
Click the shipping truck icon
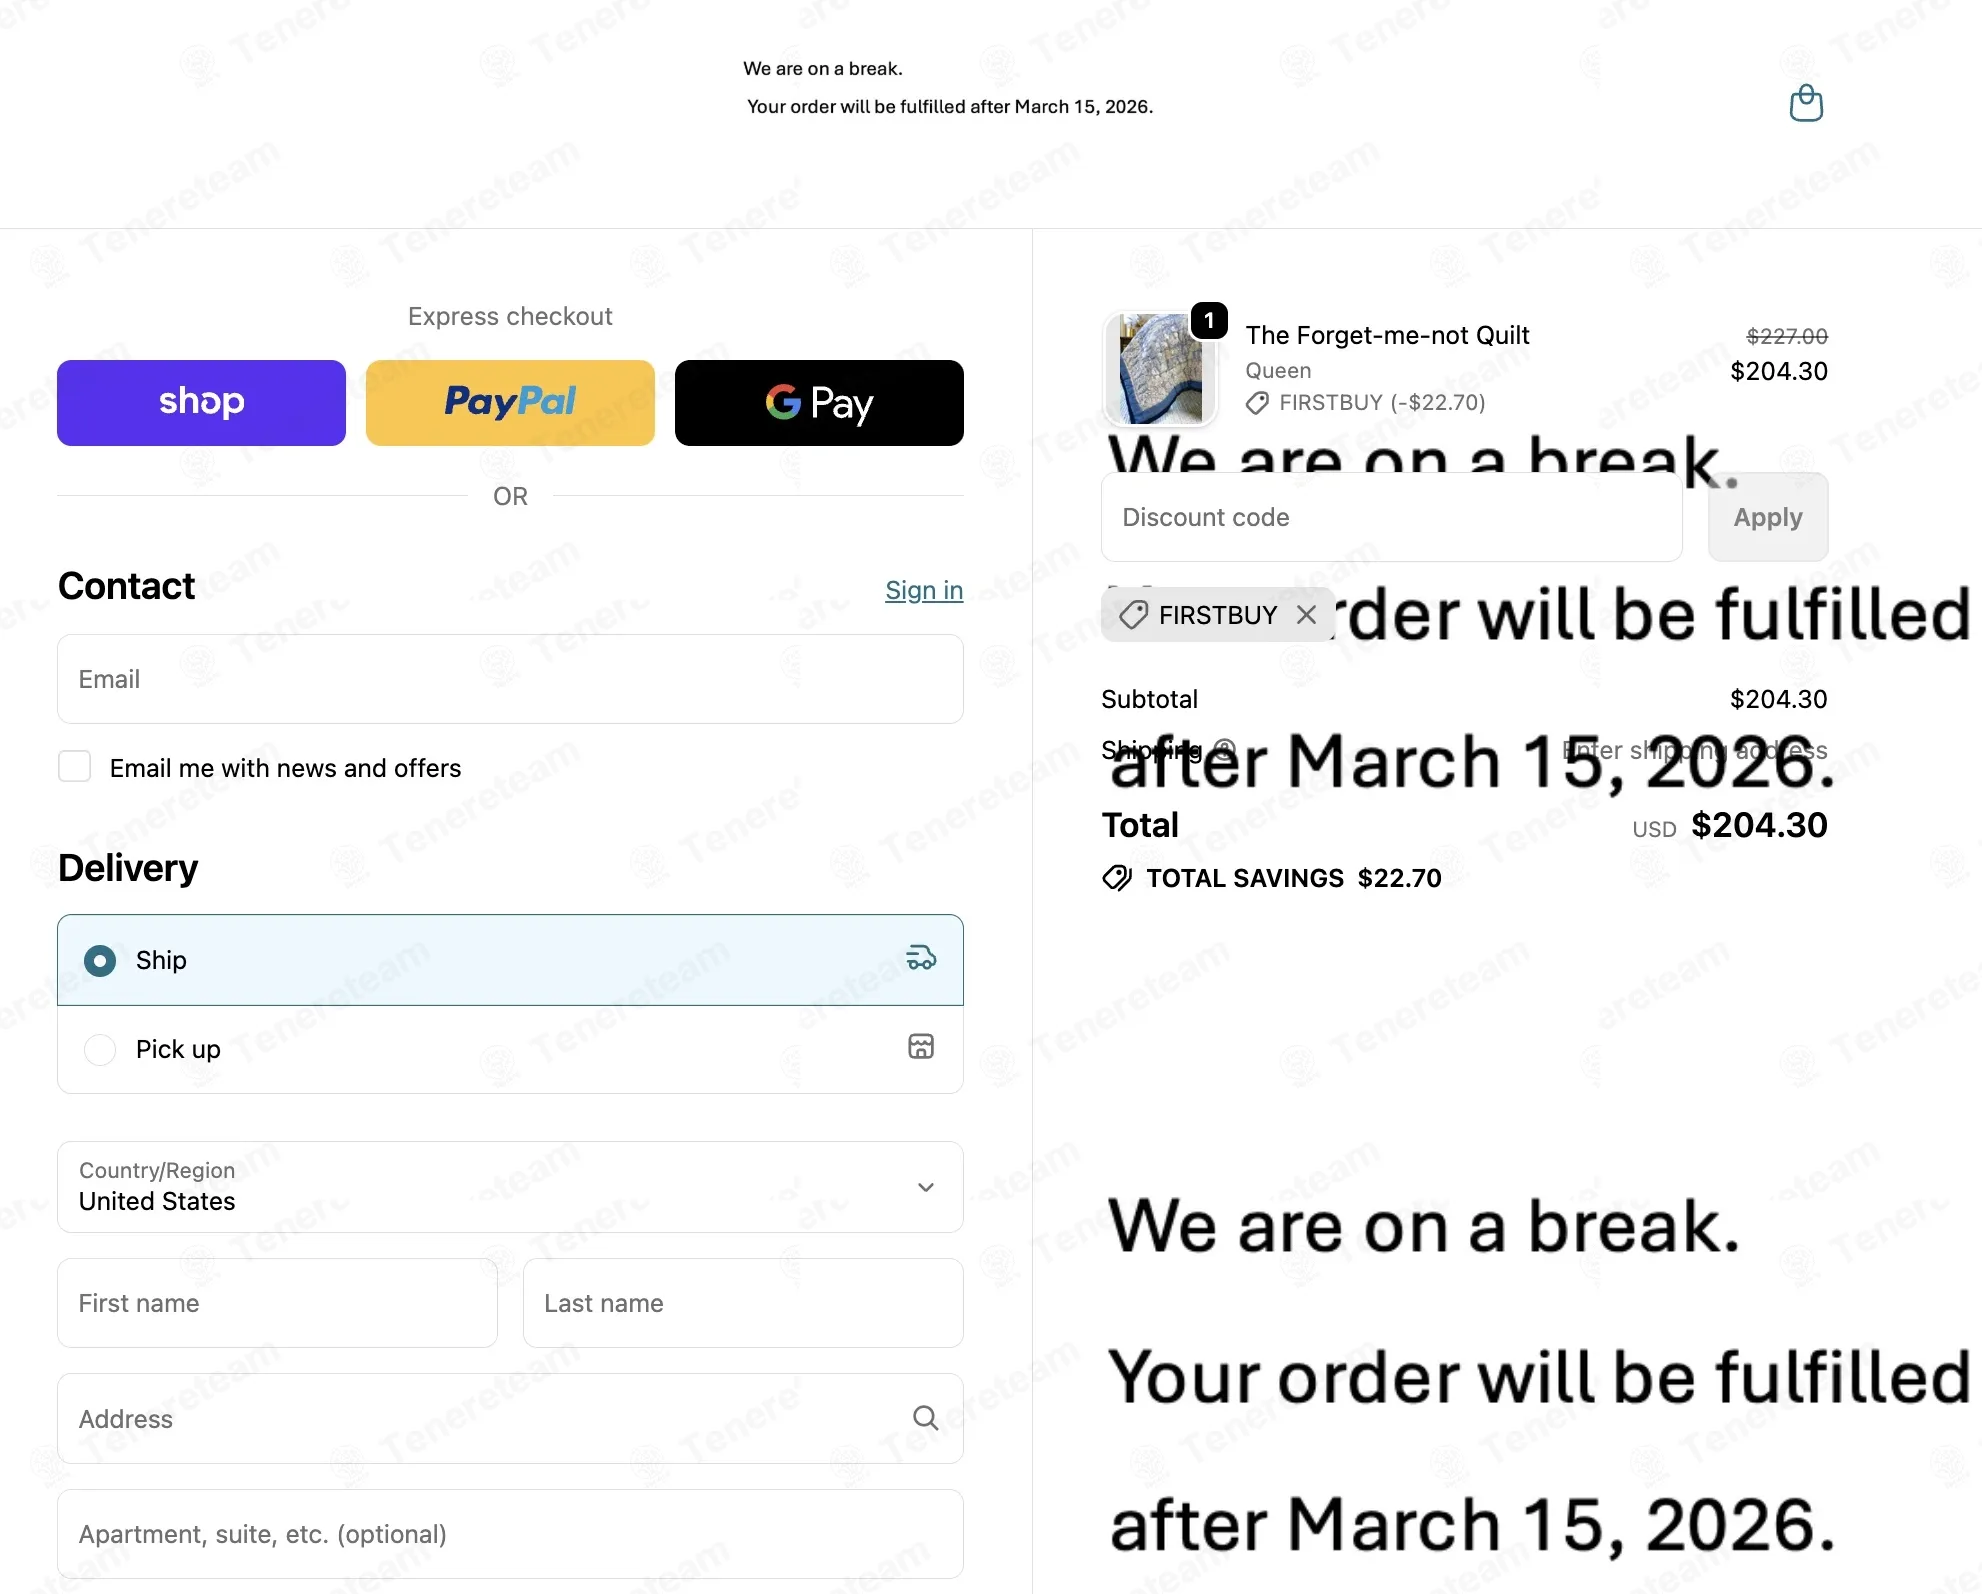921,958
